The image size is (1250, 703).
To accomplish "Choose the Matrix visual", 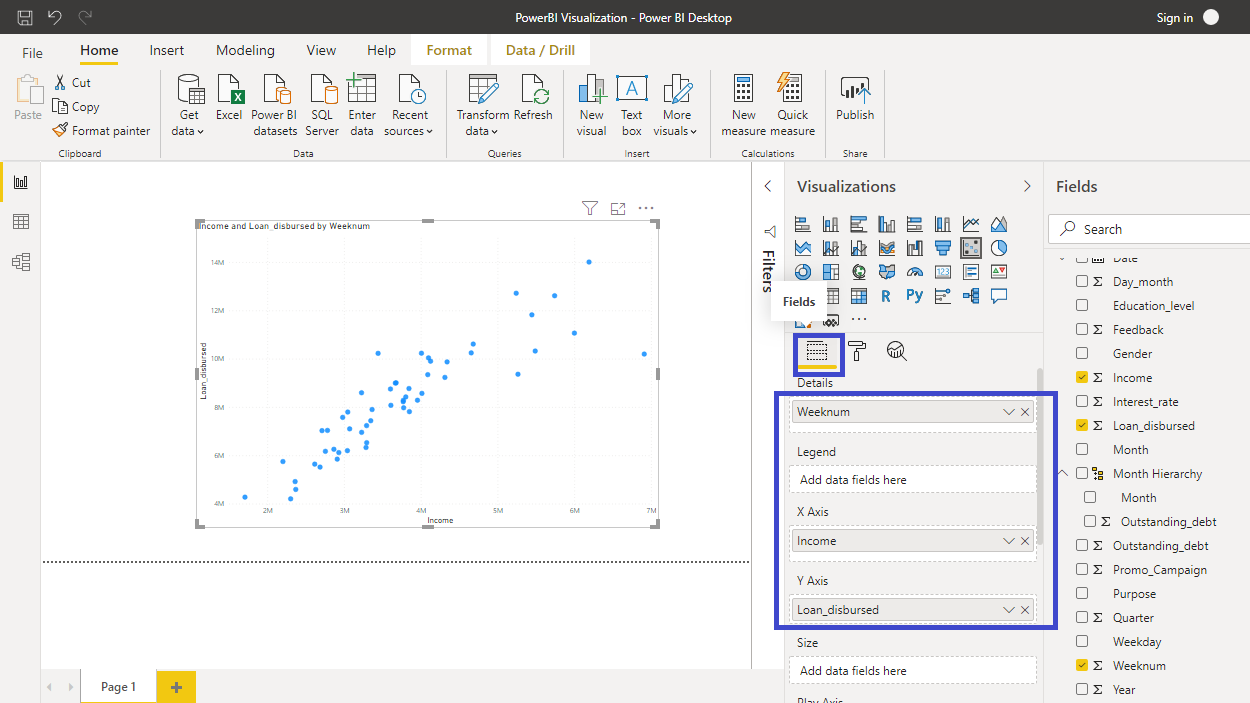I will click(859, 296).
